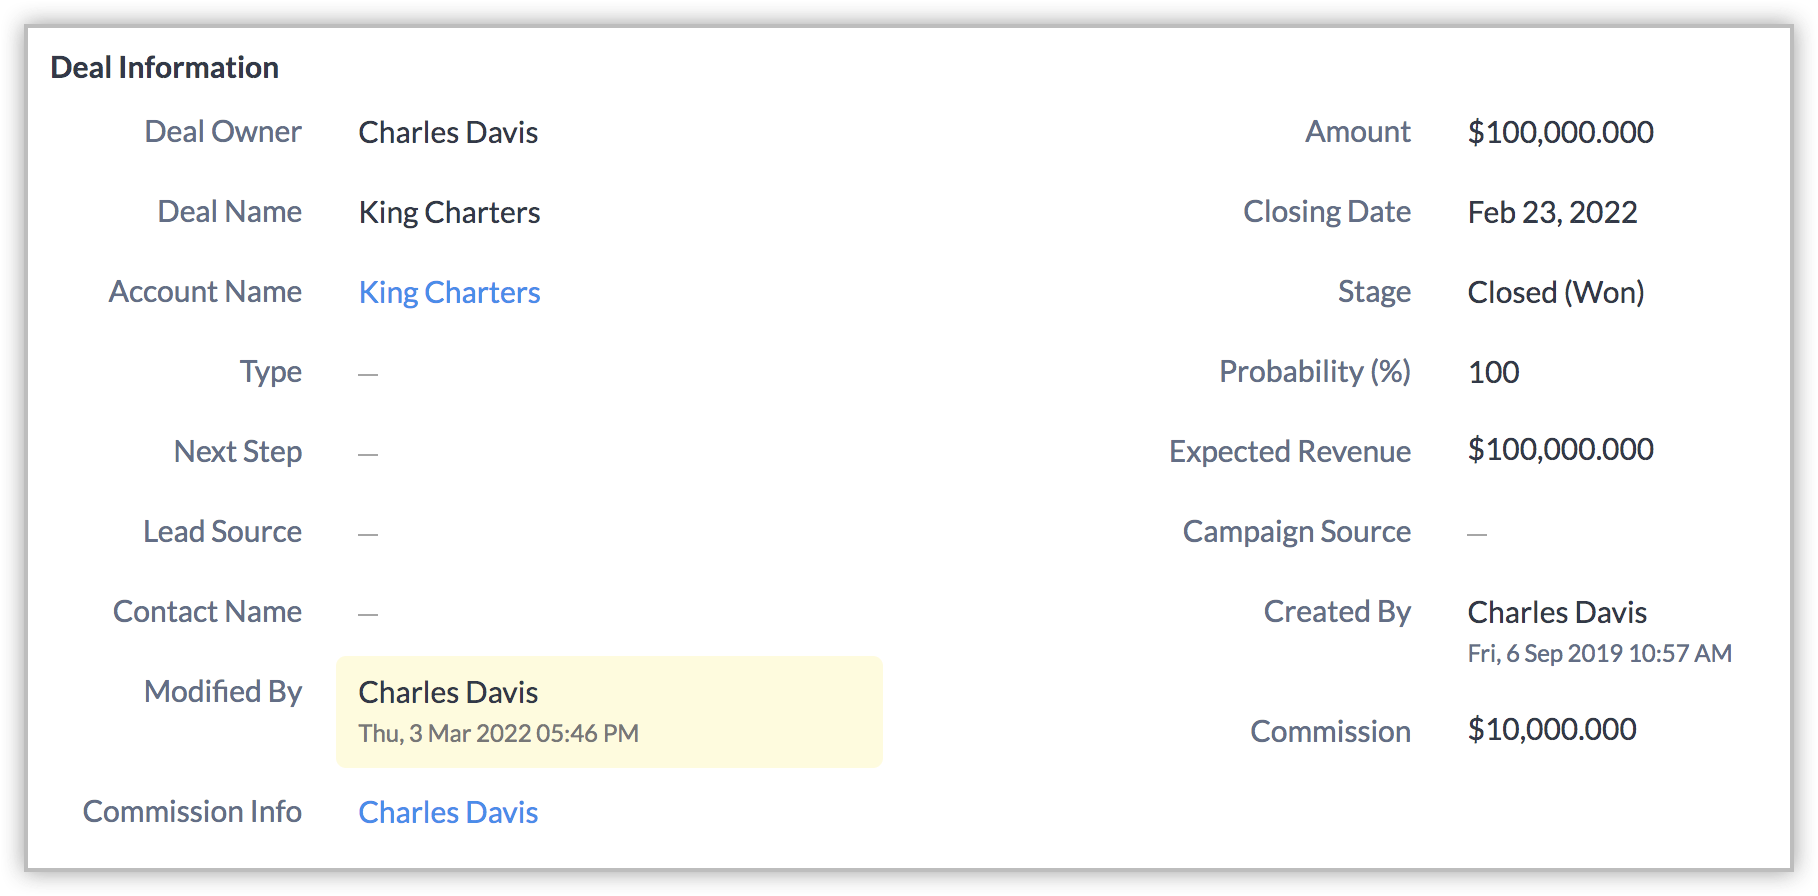Viewport: 1818px width, 896px height.
Task: Click the Closing Date Feb 23, 2022
Action: coord(1552,212)
